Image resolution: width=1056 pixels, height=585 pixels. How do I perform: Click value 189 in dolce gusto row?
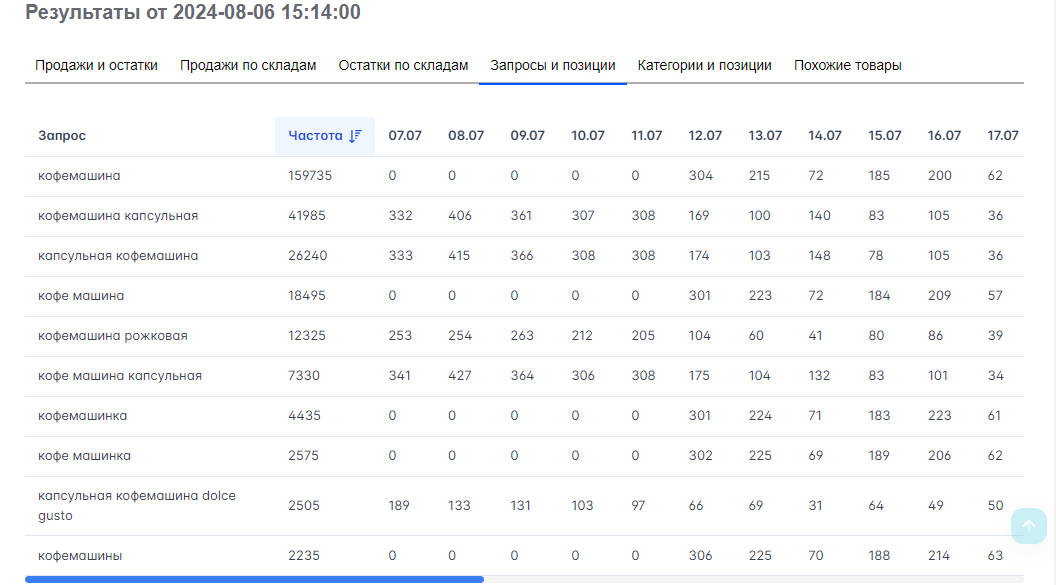pos(399,506)
